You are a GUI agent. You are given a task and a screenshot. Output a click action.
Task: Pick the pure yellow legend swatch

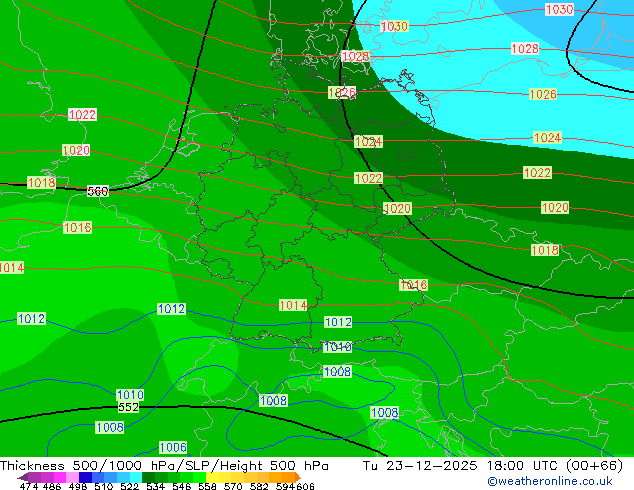(x=213, y=477)
